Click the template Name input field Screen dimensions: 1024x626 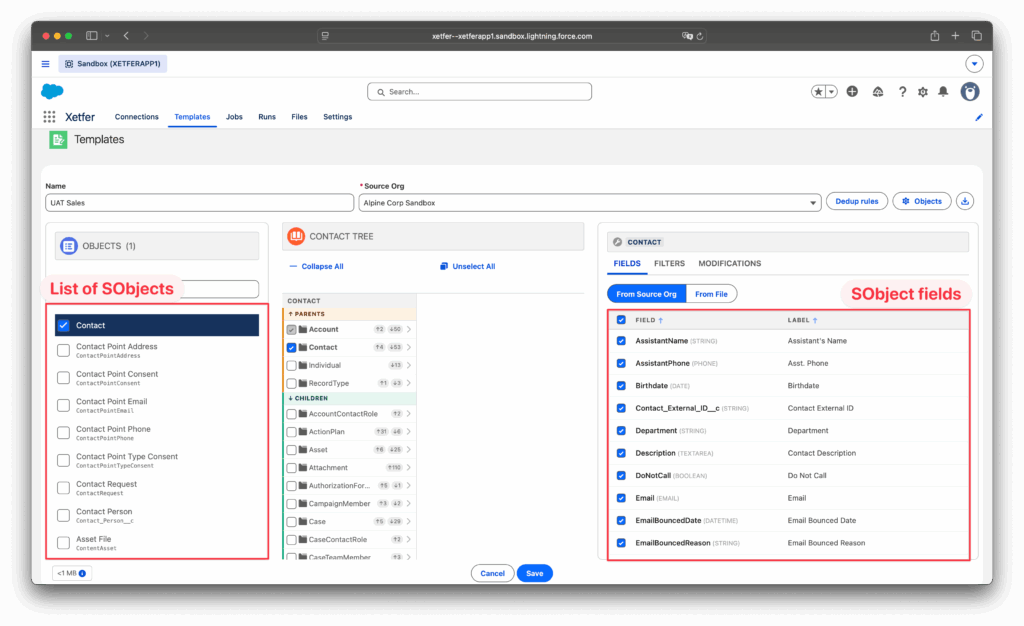click(x=199, y=203)
